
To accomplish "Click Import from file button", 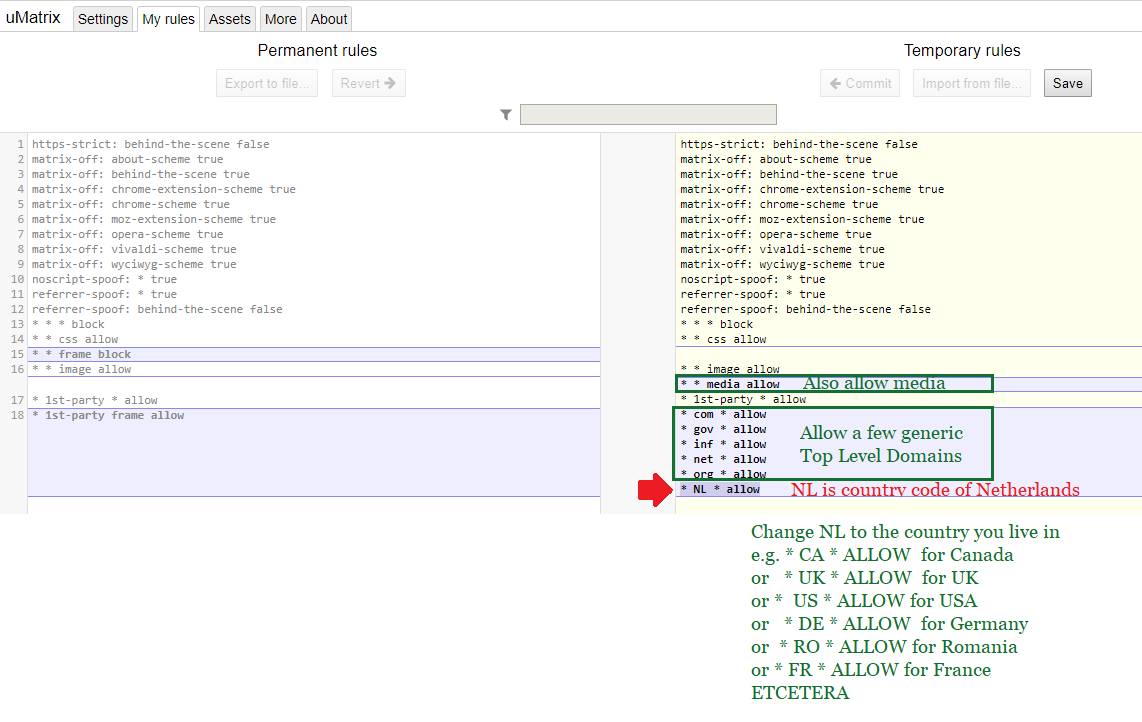I will [x=971, y=83].
